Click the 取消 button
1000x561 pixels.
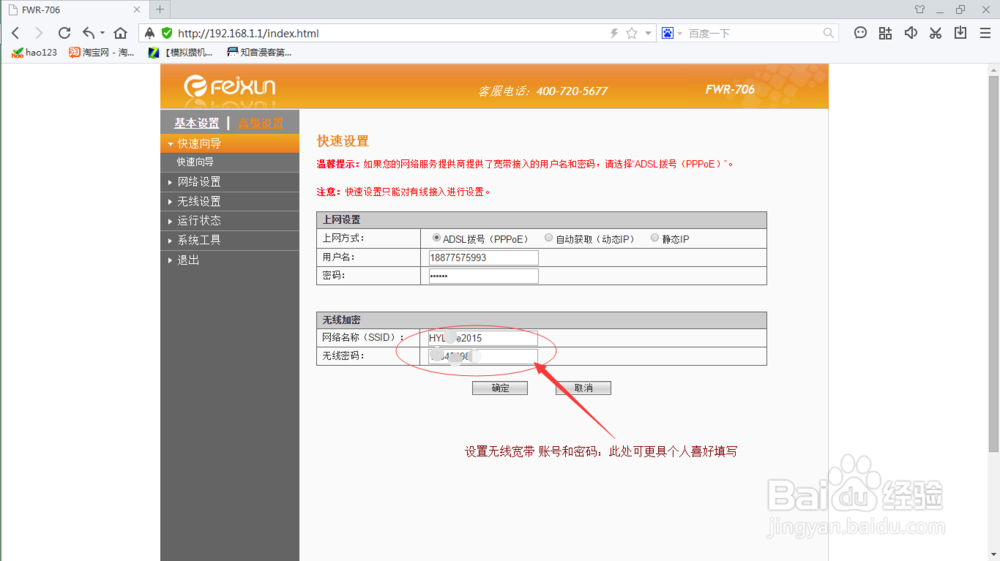pos(583,388)
